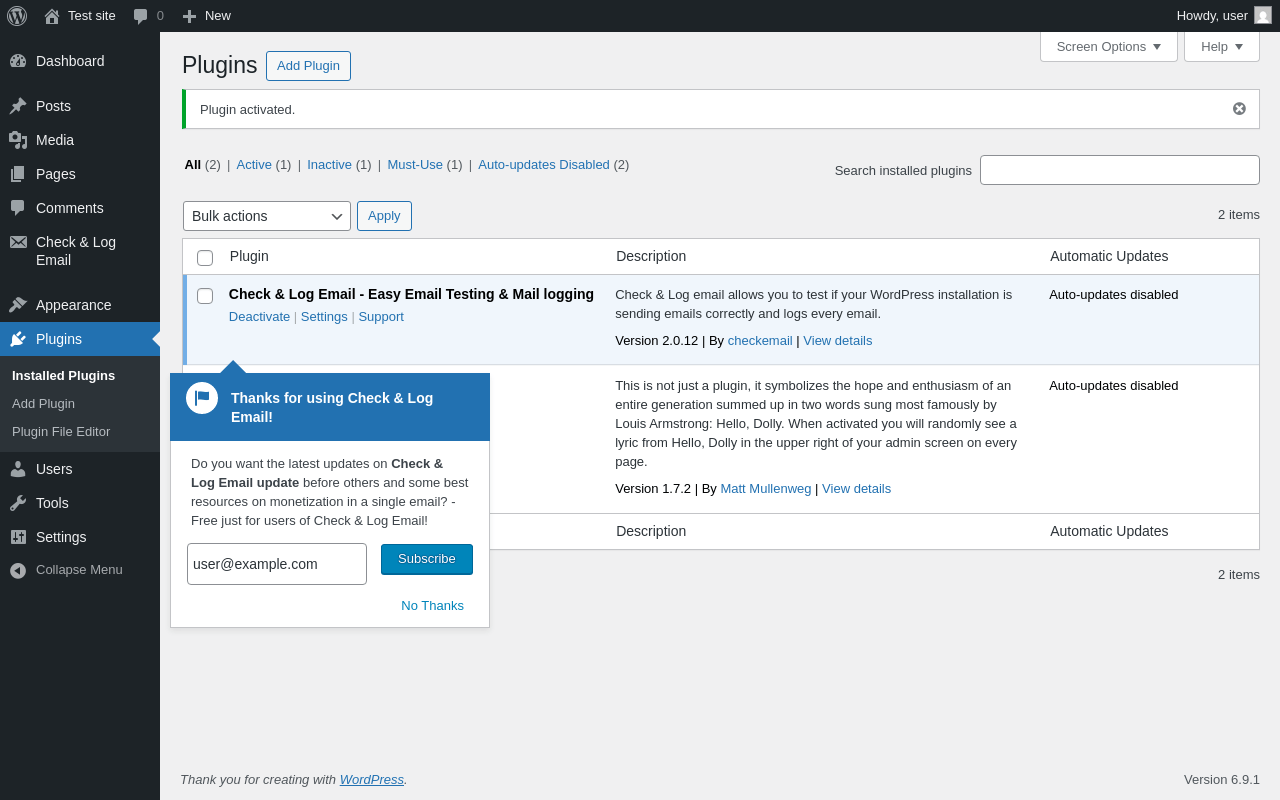This screenshot has height=800, width=1280.
Task: Expand the Help panel
Action: pos(1221,46)
